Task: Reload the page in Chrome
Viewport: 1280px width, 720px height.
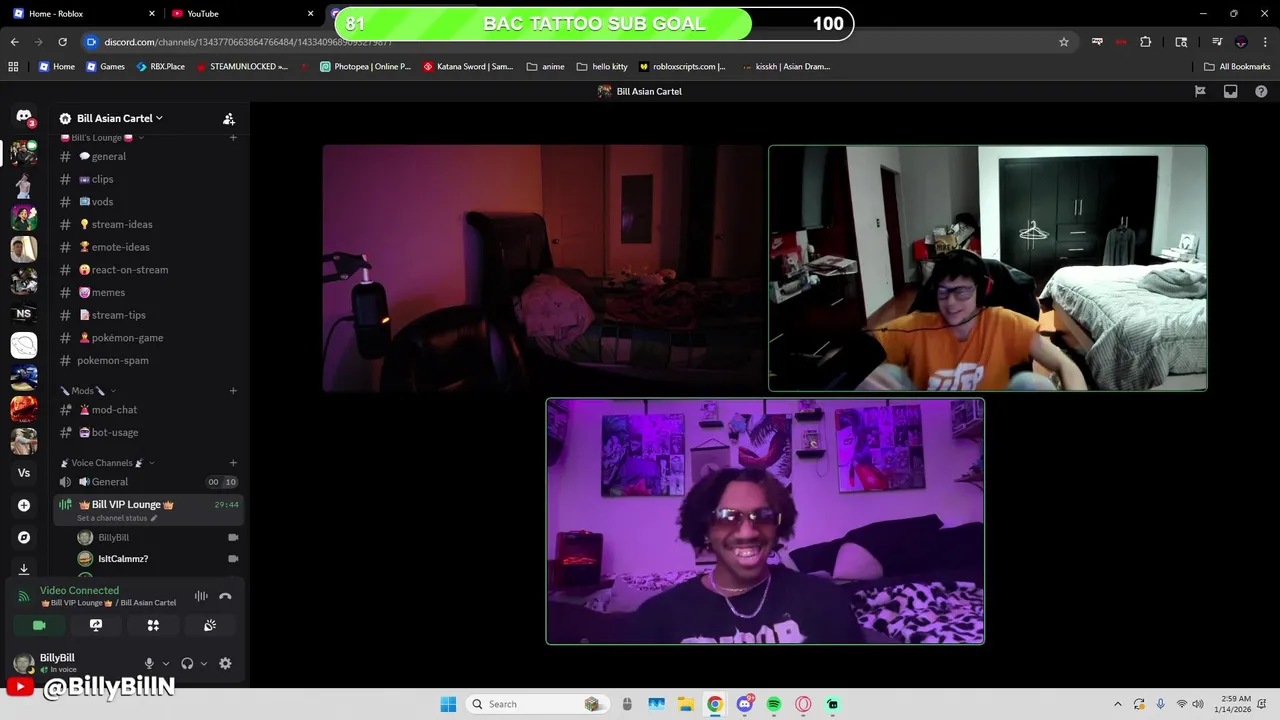Action: (63, 42)
